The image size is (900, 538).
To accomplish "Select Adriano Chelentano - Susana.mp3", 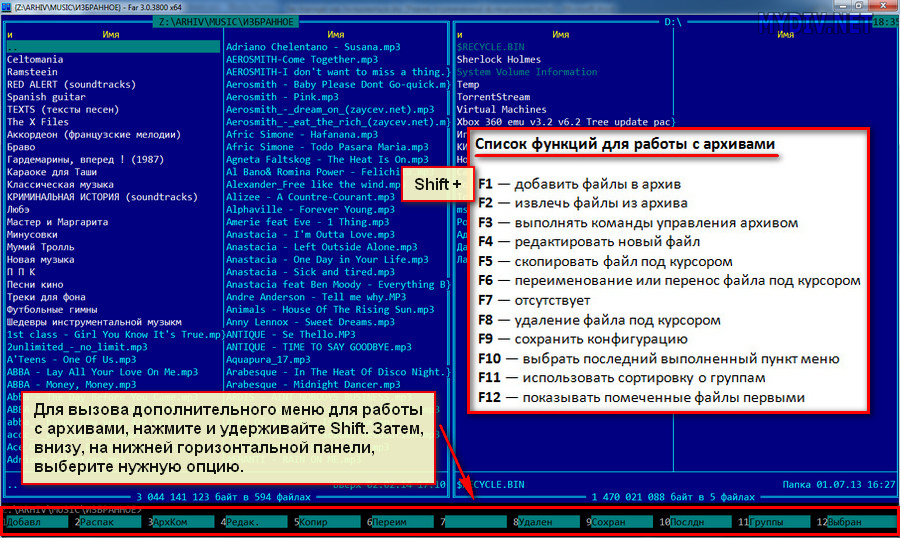I will pyautogui.click(x=313, y=47).
